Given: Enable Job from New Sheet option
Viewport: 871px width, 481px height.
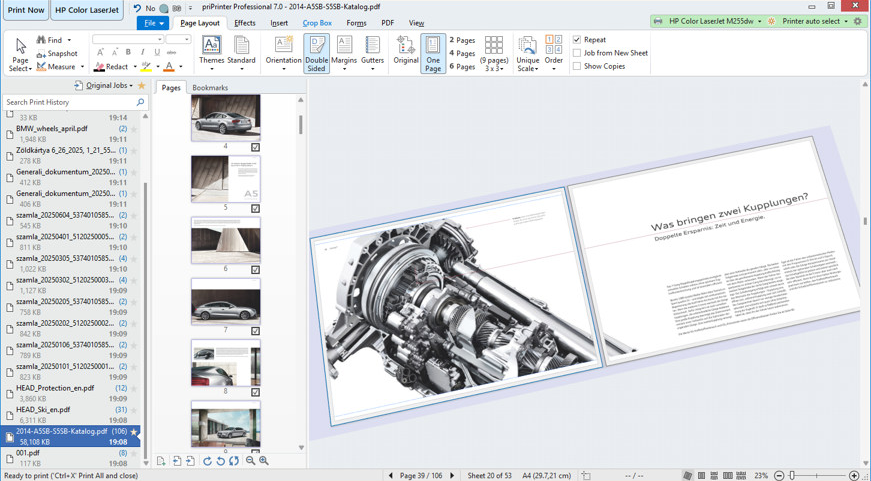Looking at the screenshot, I should pos(577,53).
